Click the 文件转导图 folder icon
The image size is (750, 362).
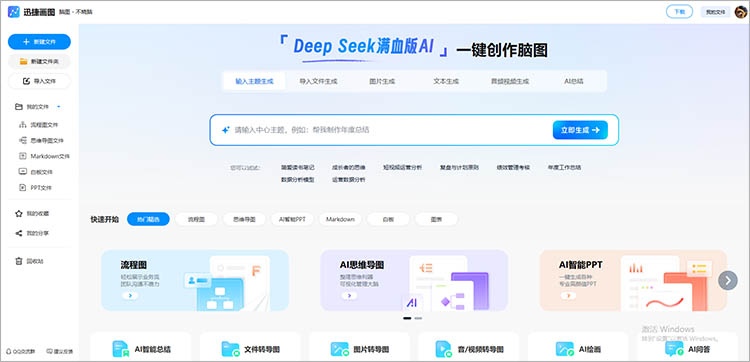[230, 349]
